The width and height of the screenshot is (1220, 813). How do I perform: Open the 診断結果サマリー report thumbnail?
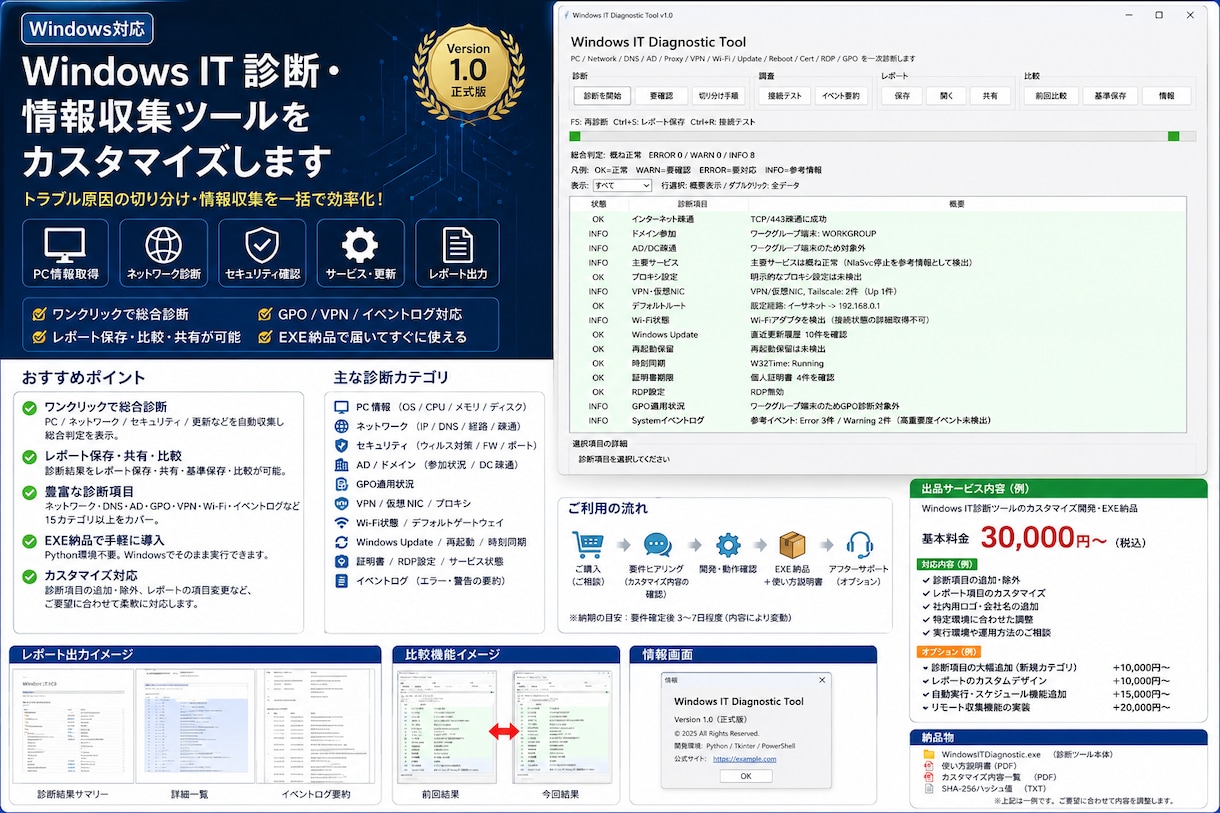[x=72, y=726]
